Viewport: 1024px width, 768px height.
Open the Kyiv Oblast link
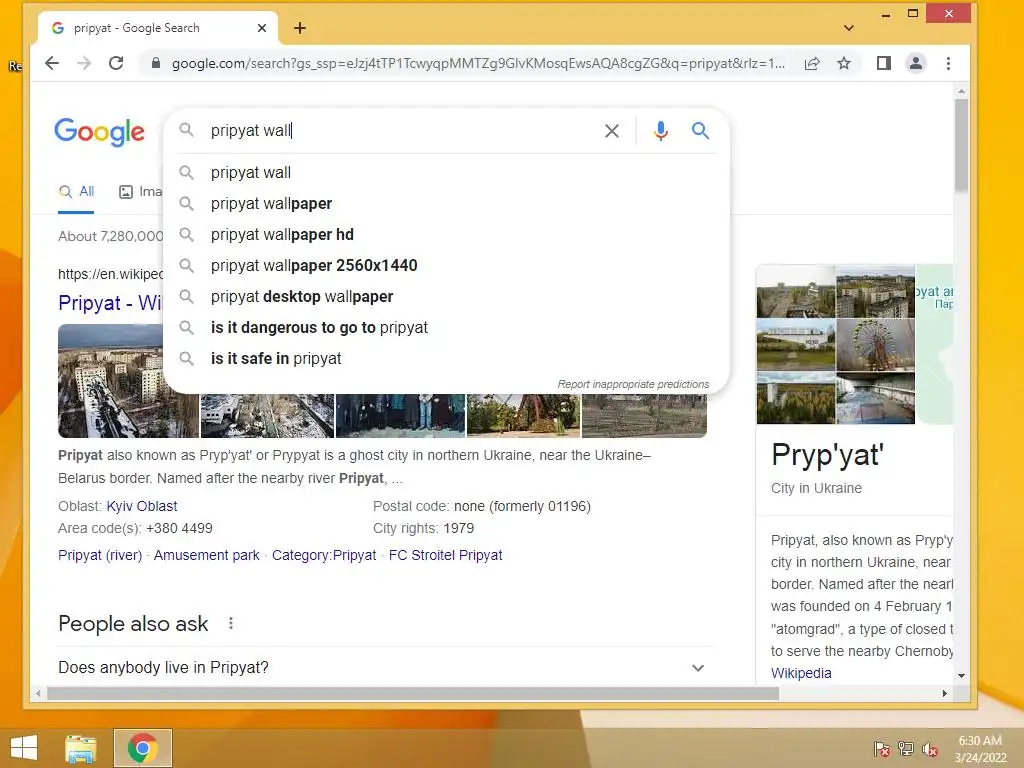pos(142,506)
